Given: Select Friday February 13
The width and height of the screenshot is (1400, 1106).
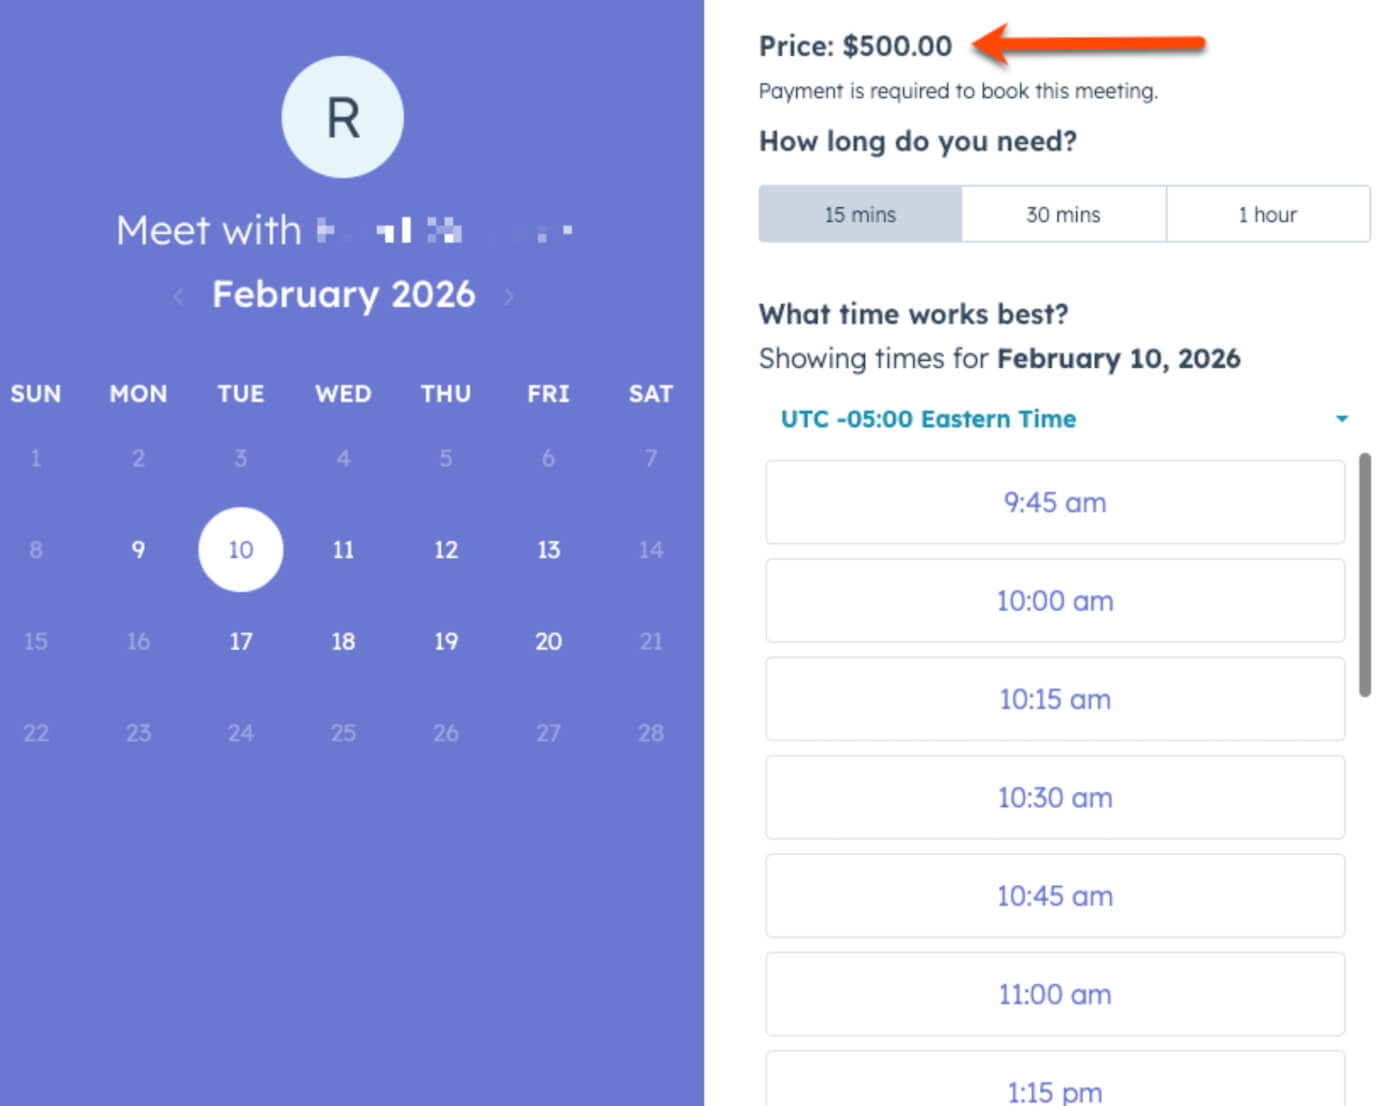Looking at the screenshot, I should coord(548,550).
